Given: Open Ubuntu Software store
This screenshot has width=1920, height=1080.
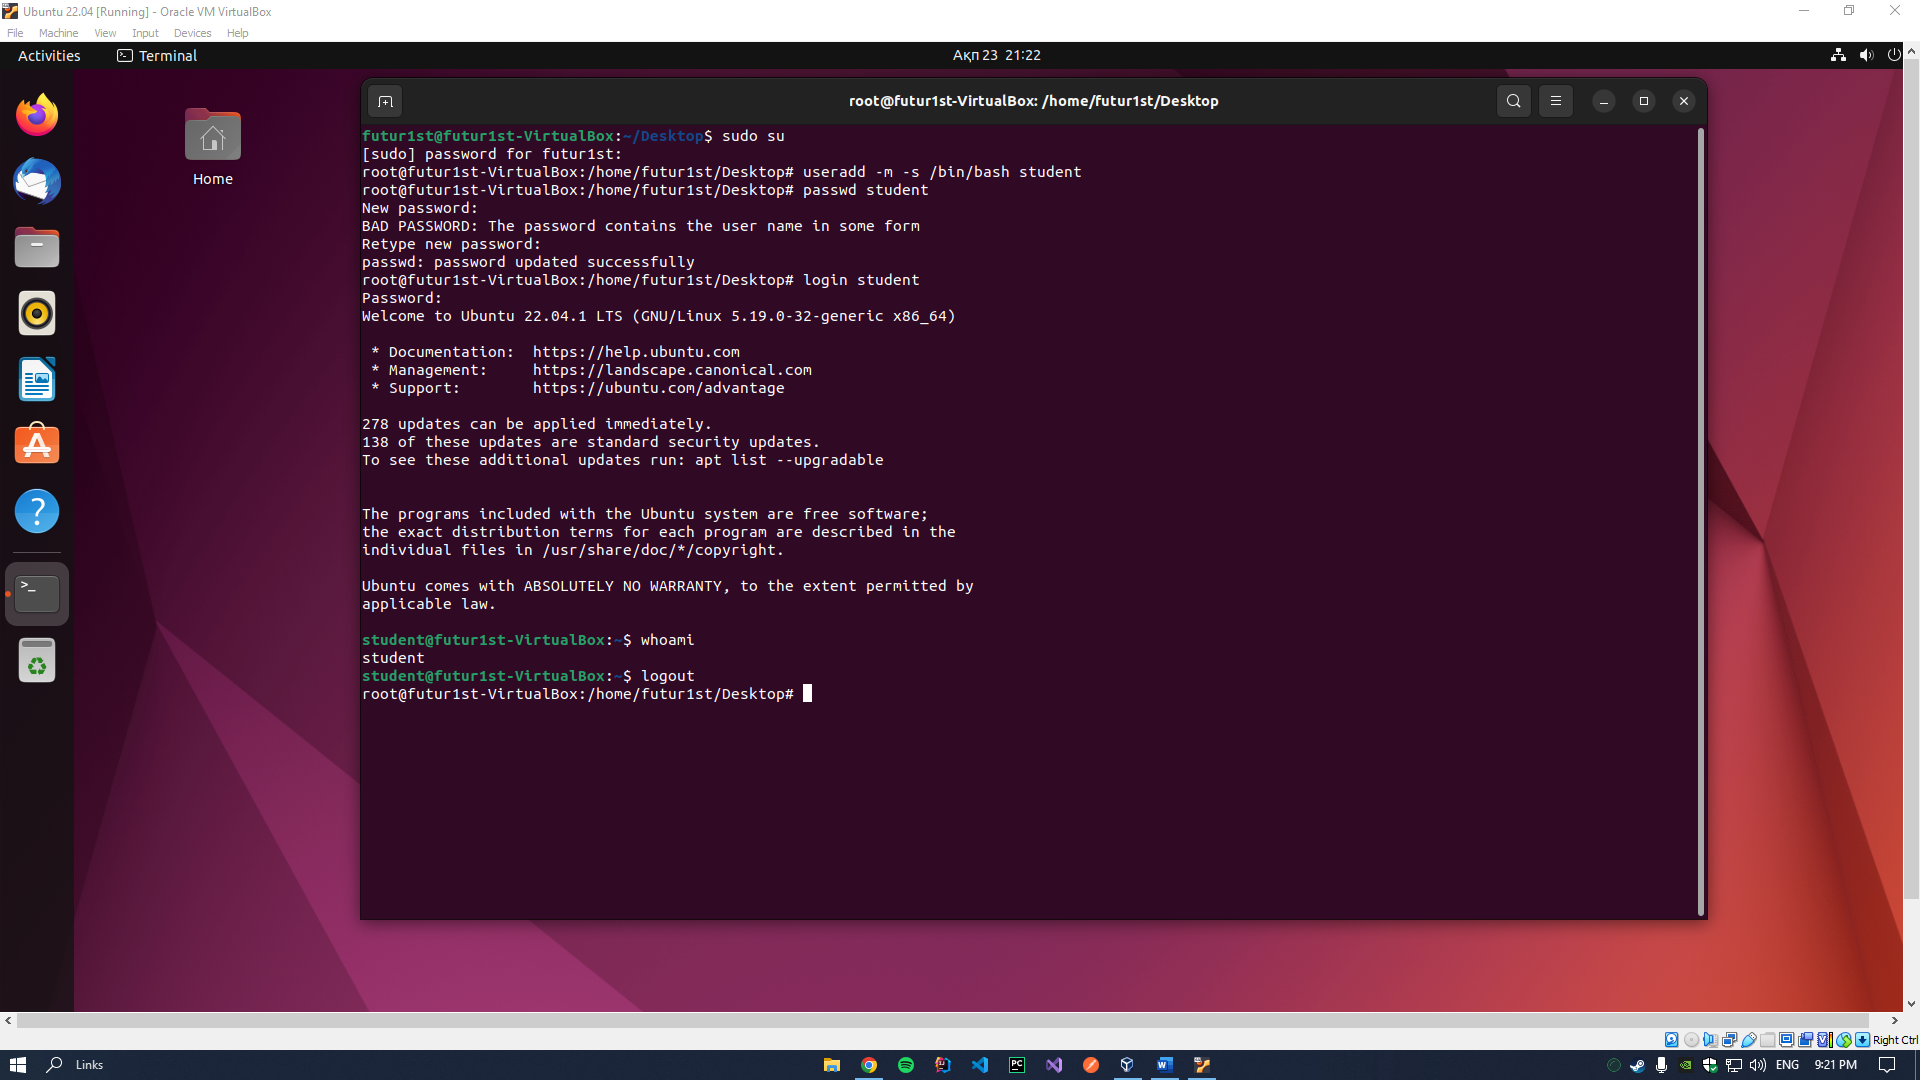Looking at the screenshot, I should 37,445.
